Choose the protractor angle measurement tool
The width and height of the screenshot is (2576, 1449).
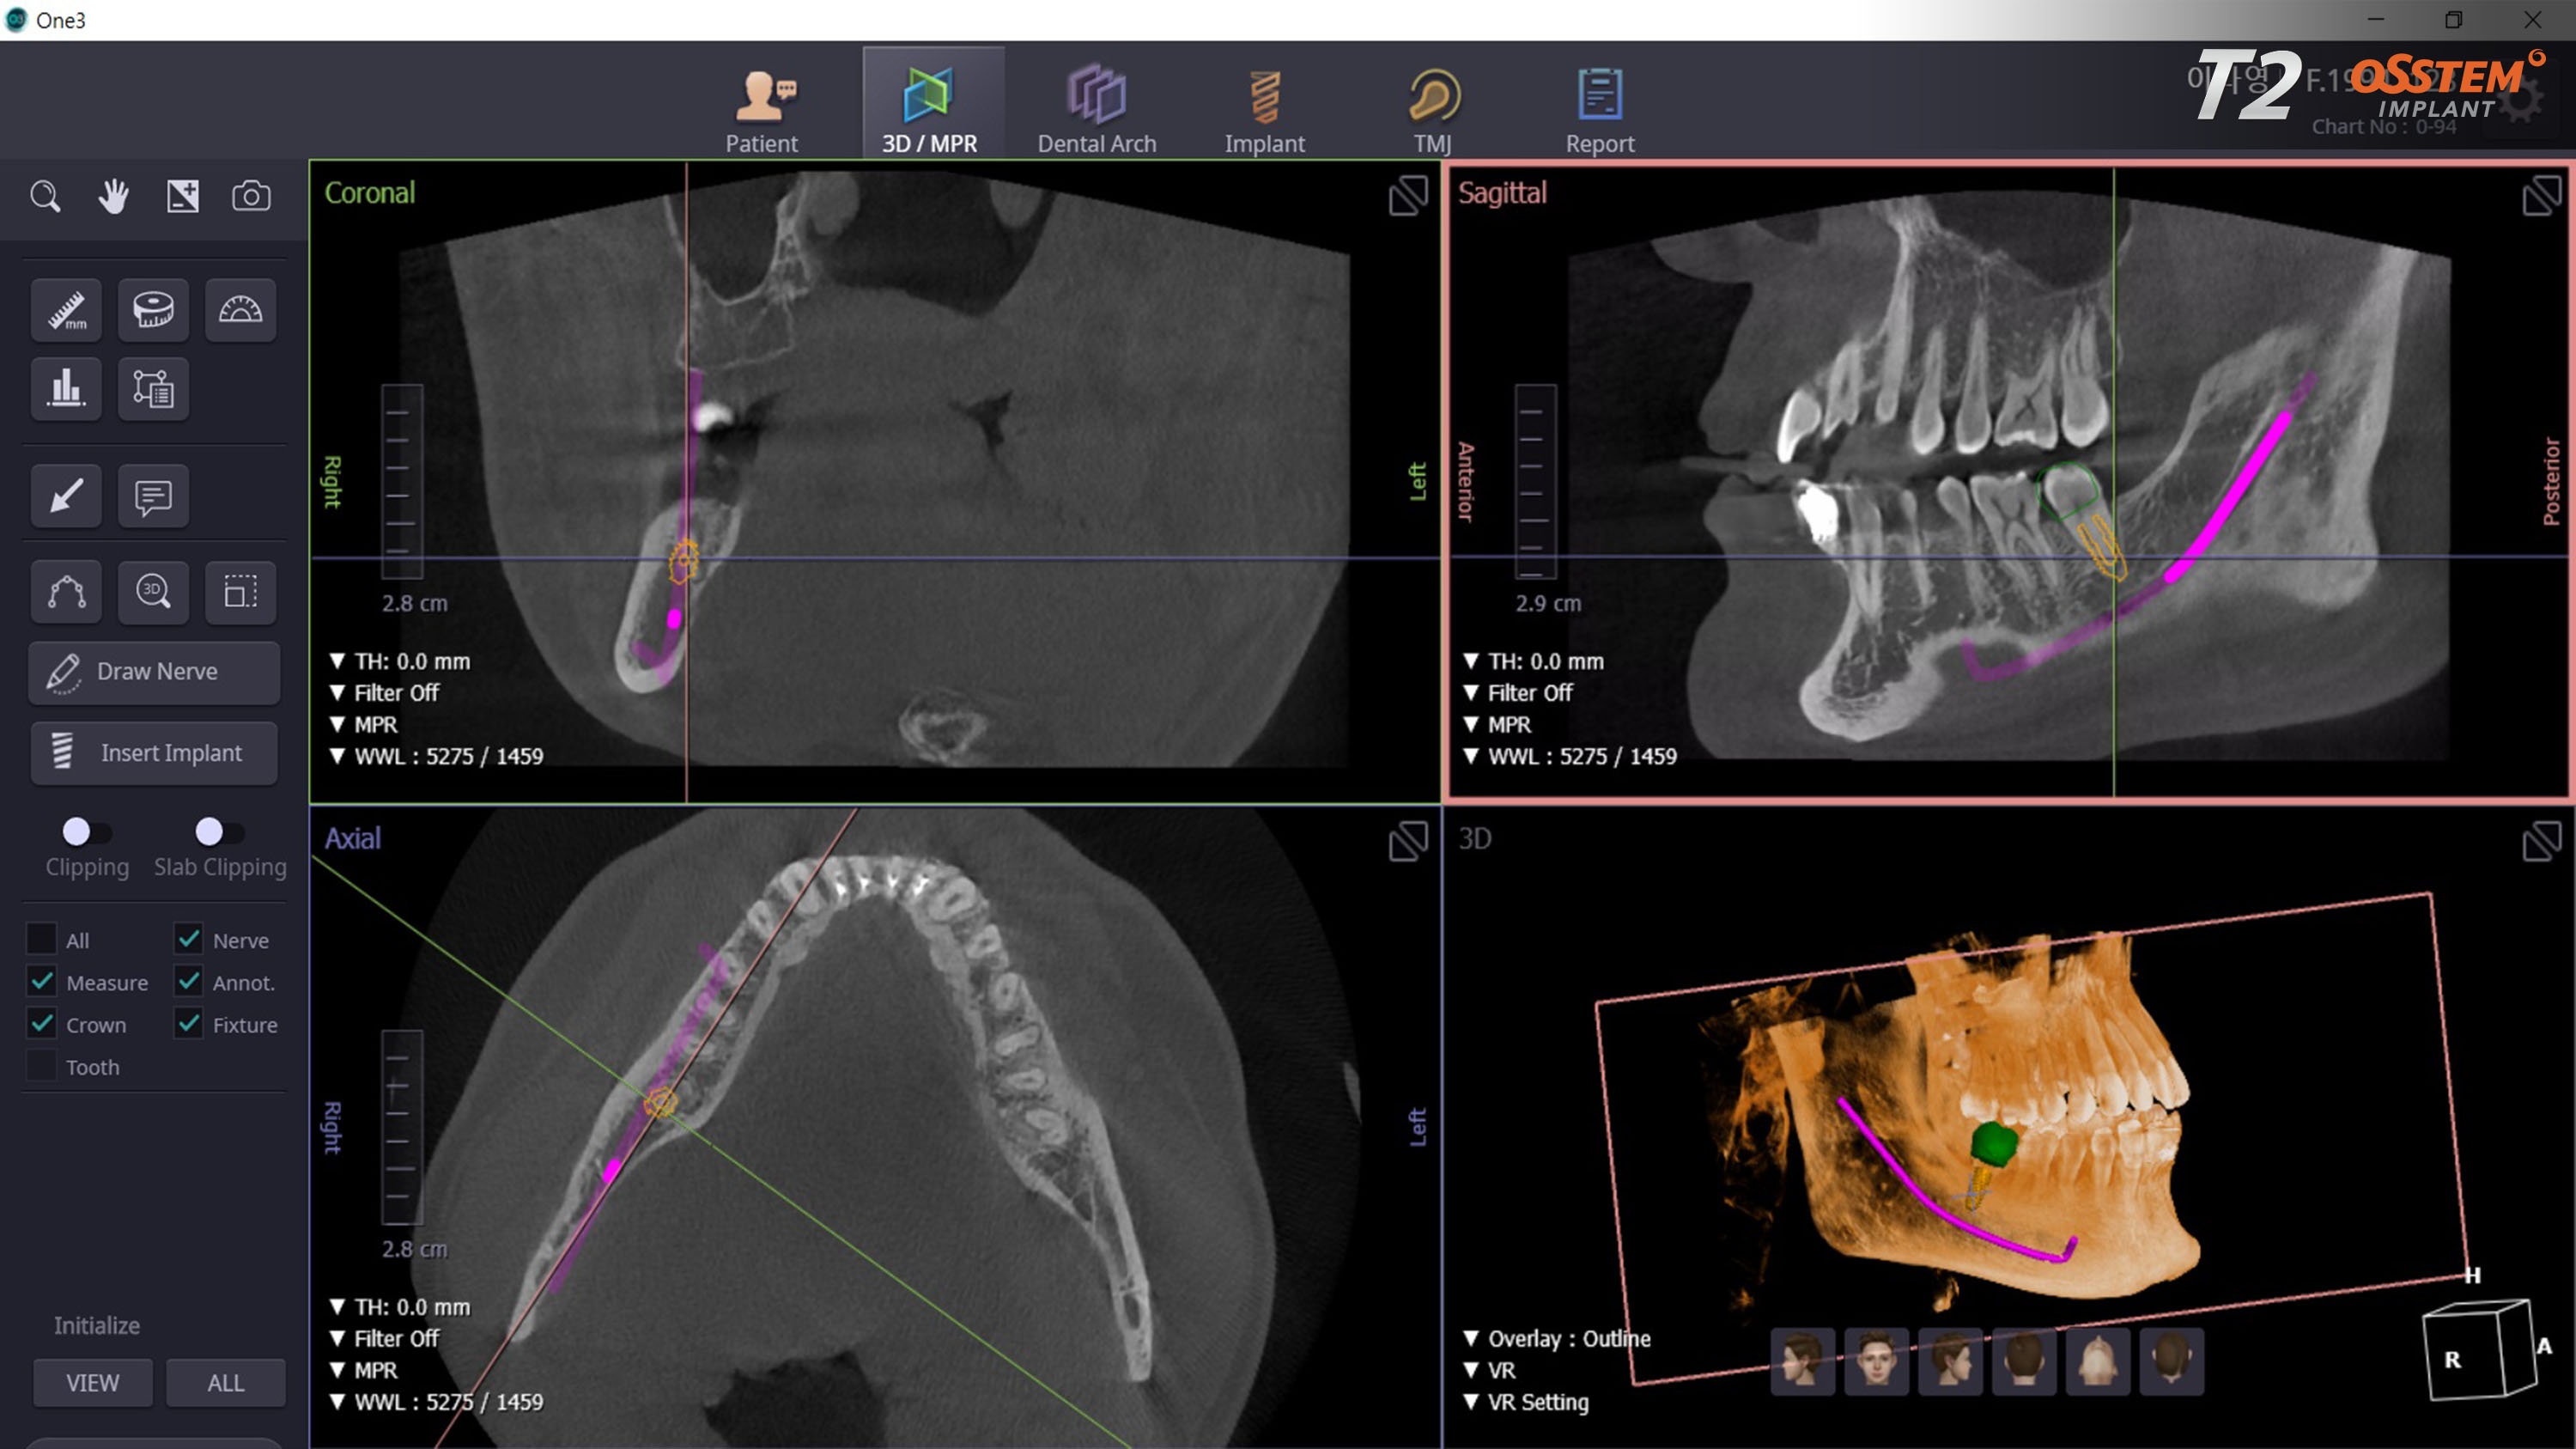tap(240, 310)
